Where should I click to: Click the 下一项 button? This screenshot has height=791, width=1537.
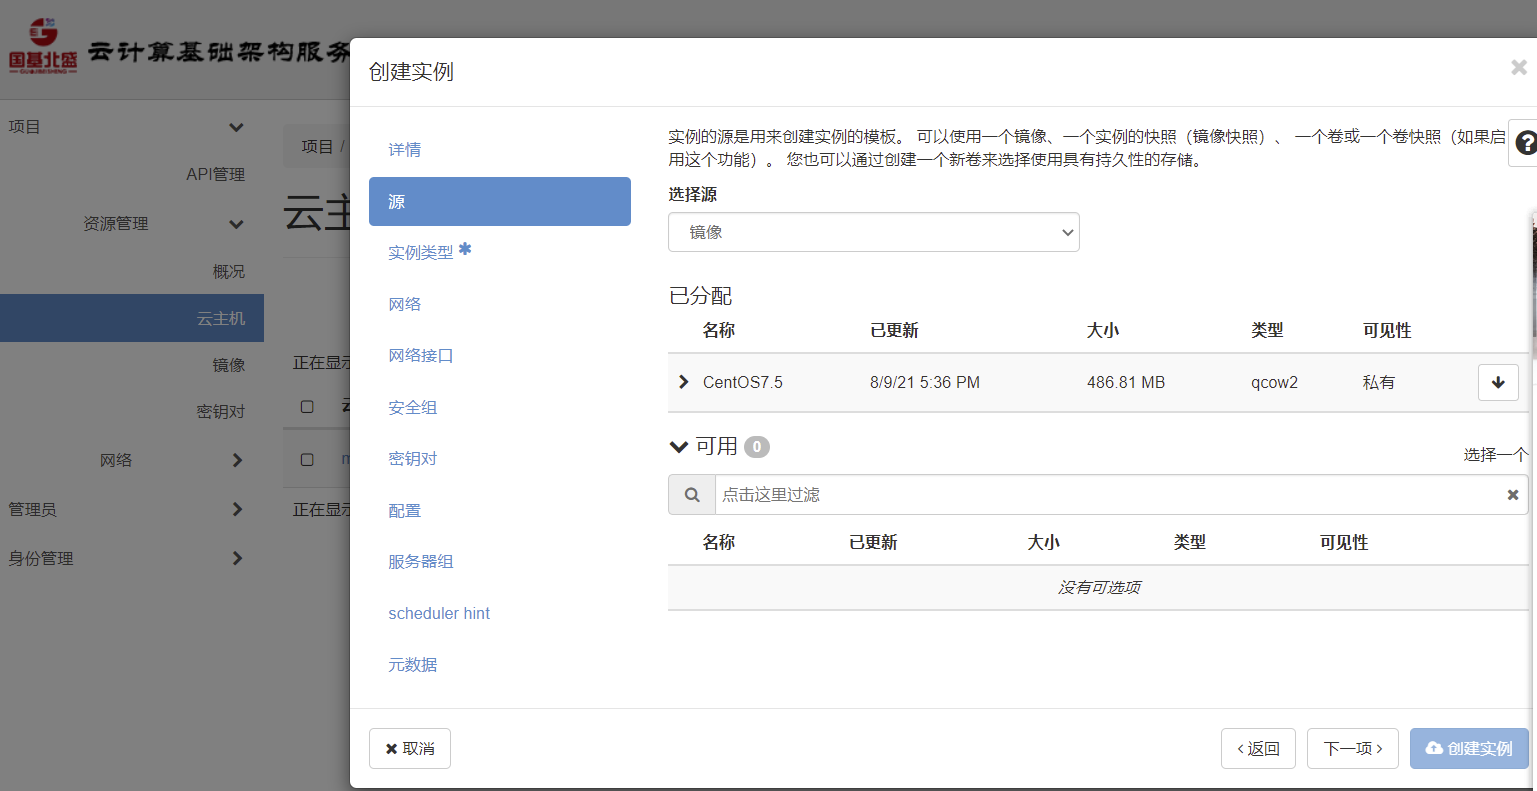coord(1353,748)
